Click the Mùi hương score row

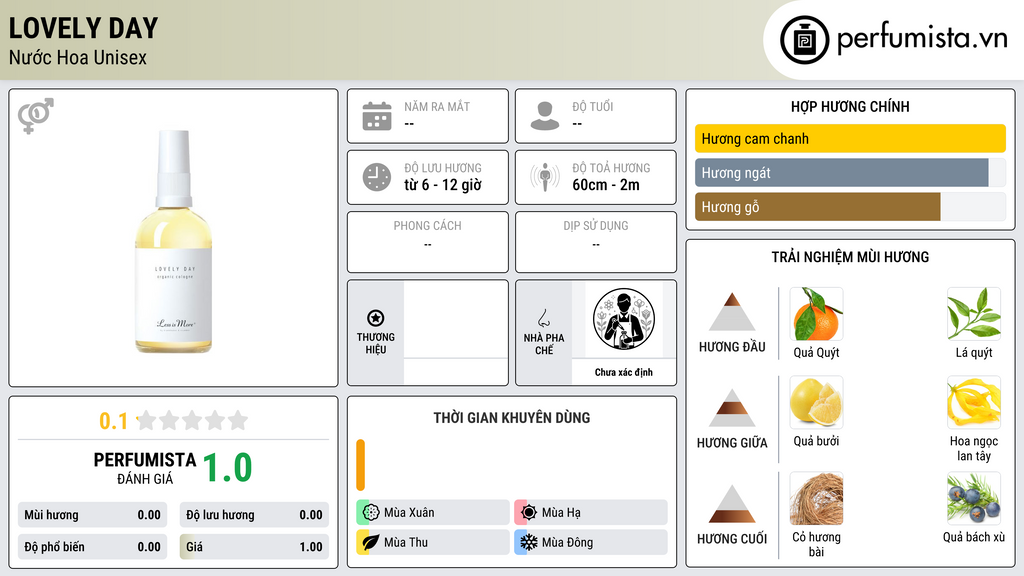pyautogui.click(x=92, y=515)
